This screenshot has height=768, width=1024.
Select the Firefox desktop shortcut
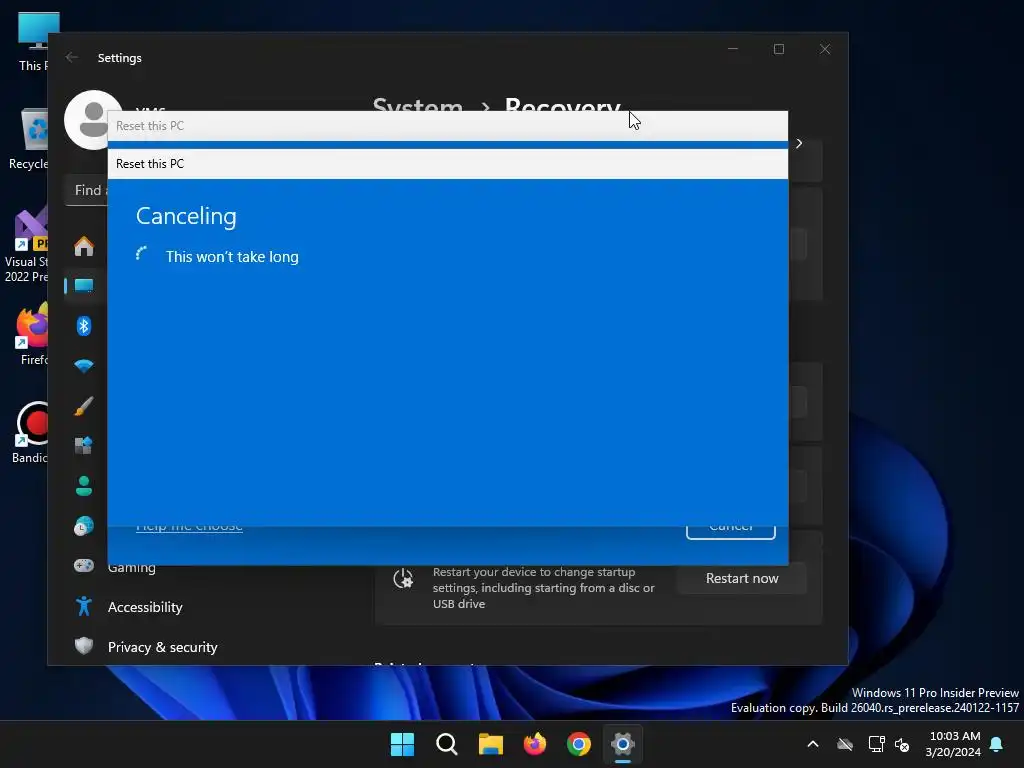pyautogui.click(x=32, y=334)
